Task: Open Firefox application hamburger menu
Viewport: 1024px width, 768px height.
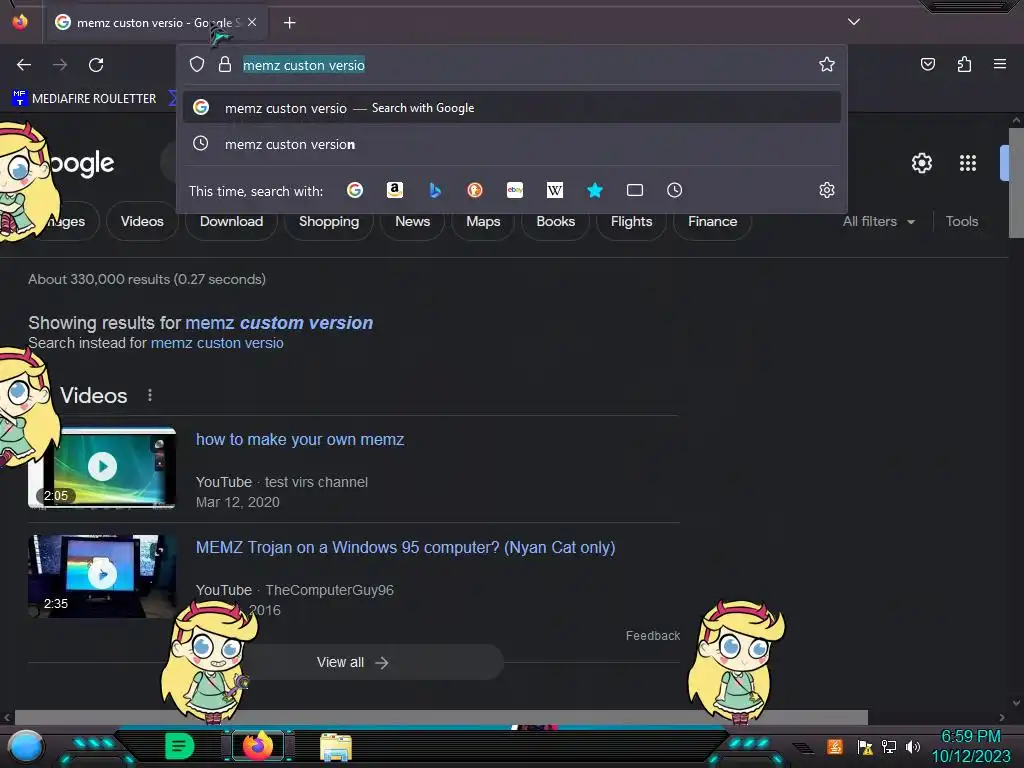Action: pos(1000,64)
